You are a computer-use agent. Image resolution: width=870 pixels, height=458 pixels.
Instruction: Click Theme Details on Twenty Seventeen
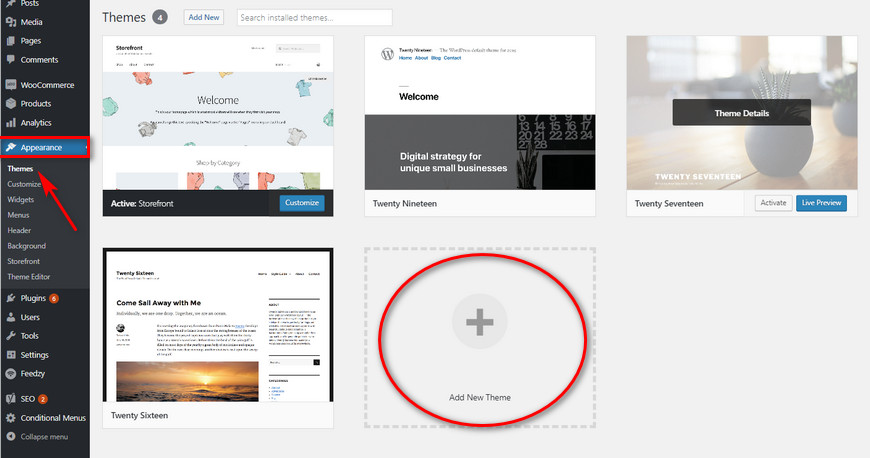pyautogui.click(x=742, y=113)
